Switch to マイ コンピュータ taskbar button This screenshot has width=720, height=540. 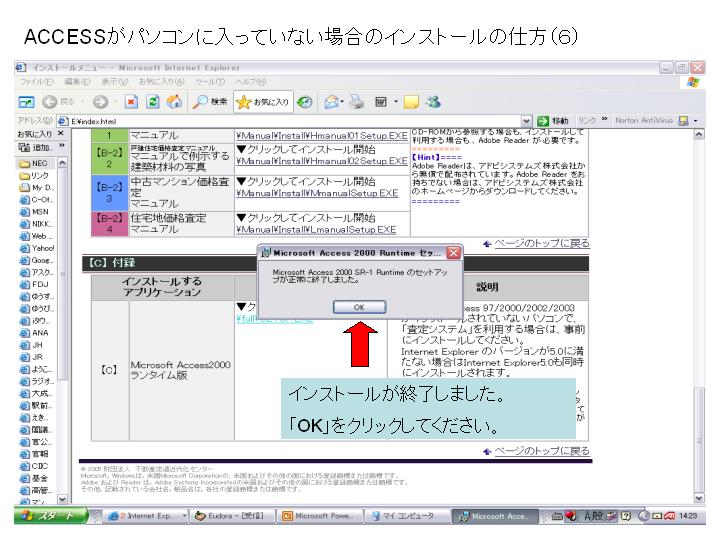(406, 516)
